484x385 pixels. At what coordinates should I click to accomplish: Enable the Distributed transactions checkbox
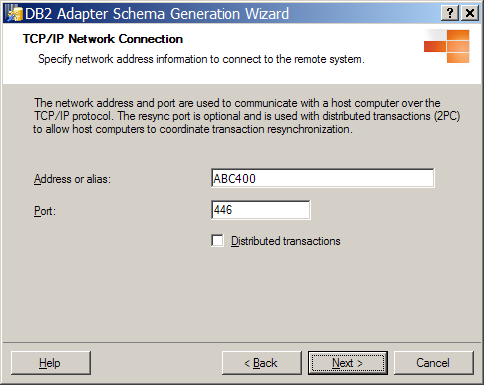(x=217, y=241)
